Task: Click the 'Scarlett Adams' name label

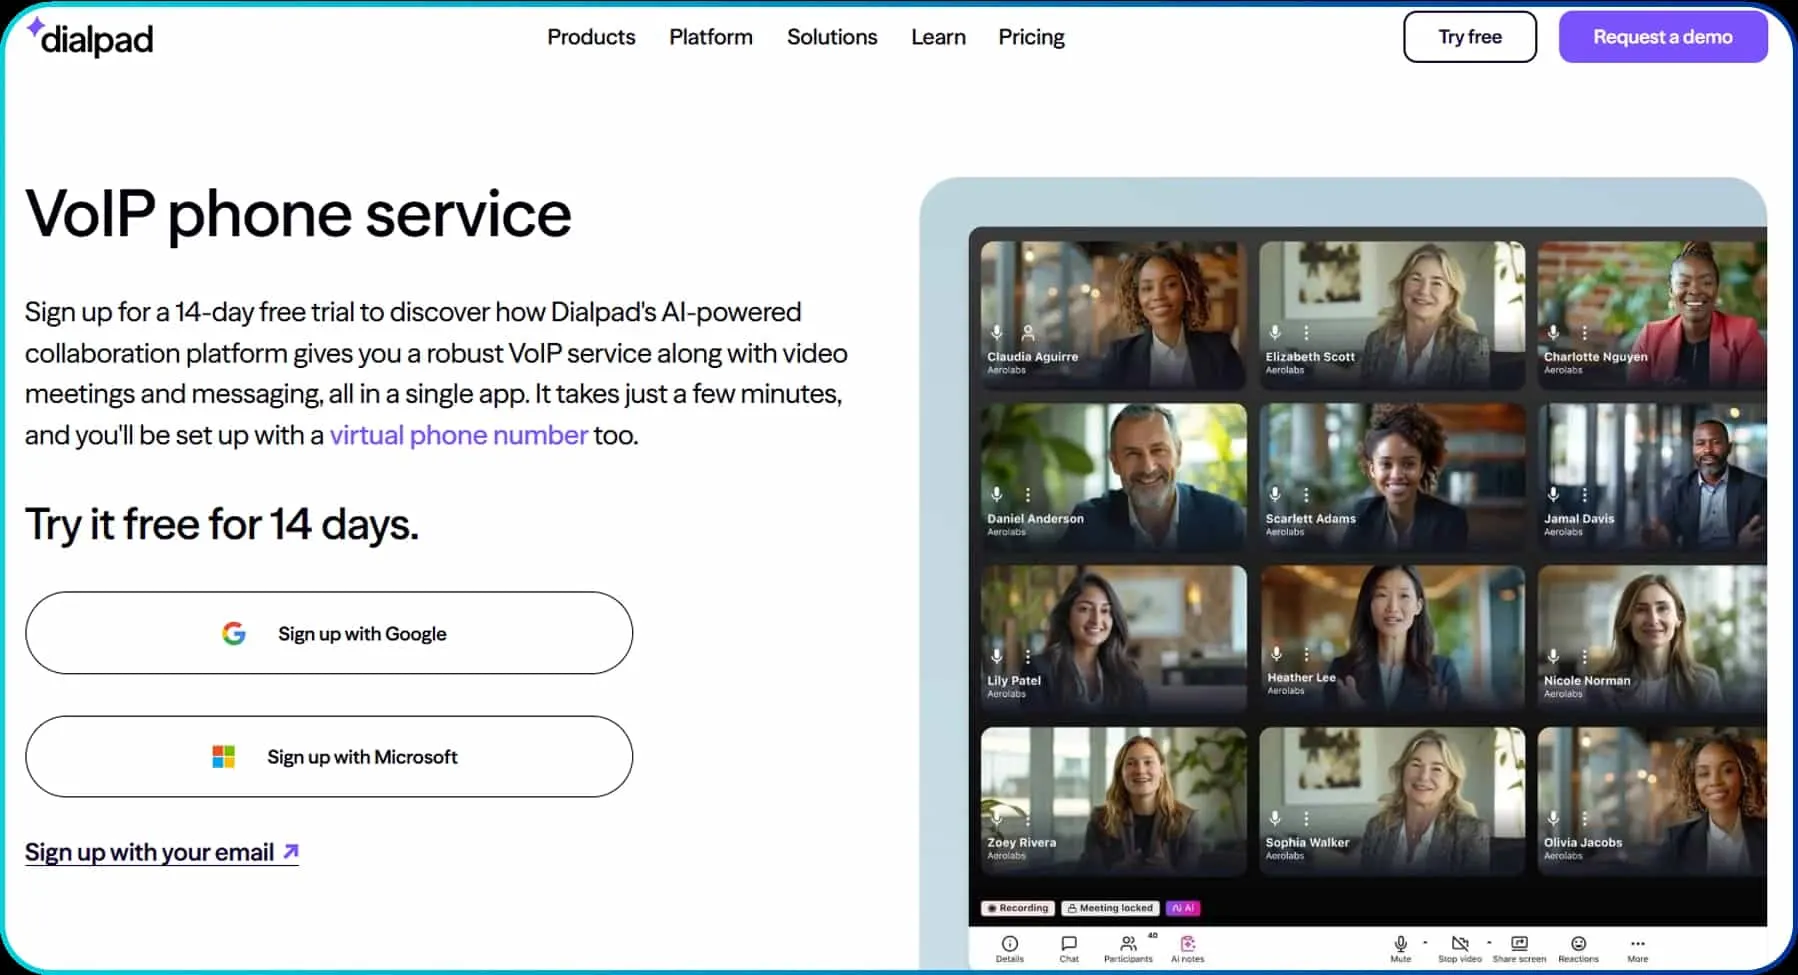Action: [x=1311, y=518]
